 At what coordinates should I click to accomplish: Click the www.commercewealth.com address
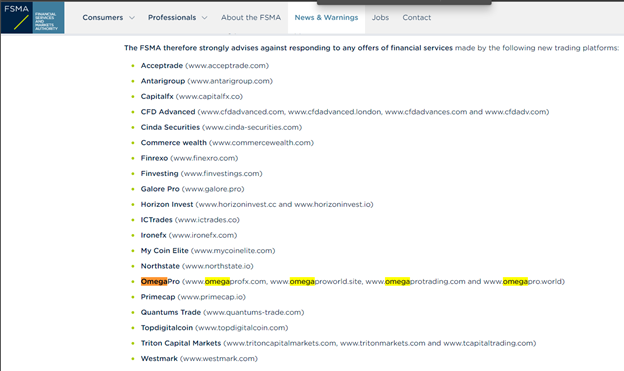pyautogui.click(x=261, y=143)
